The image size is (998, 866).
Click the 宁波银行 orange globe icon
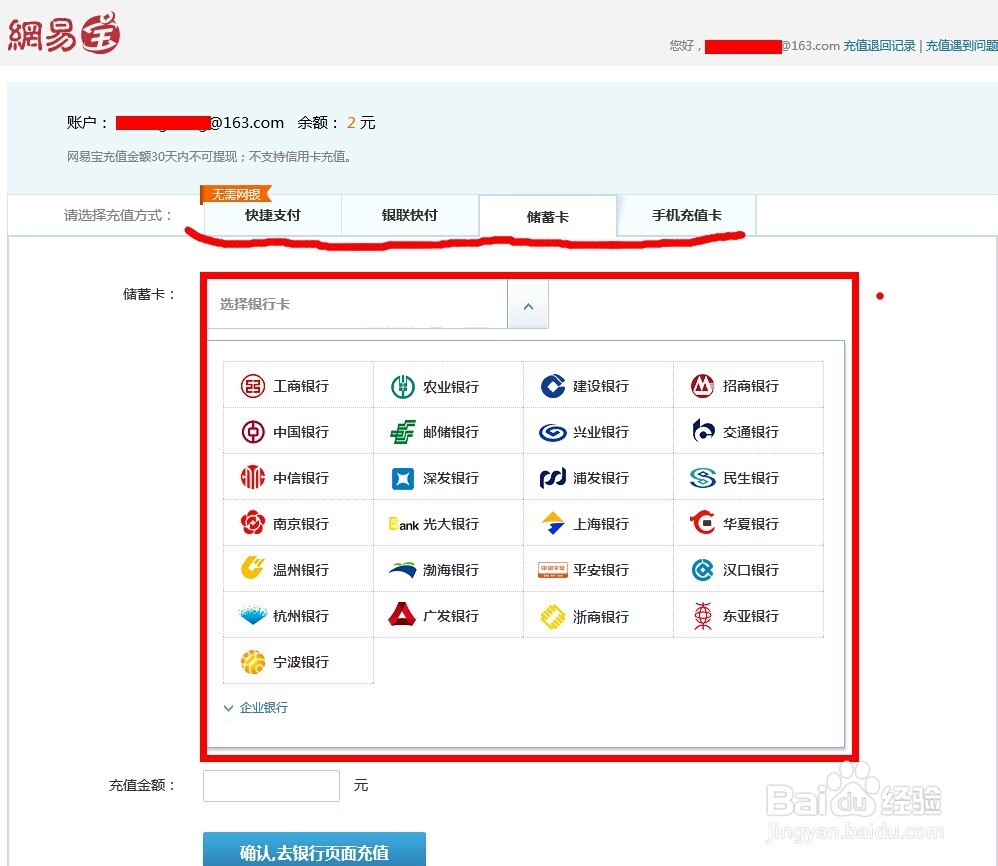[x=253, y=662]
